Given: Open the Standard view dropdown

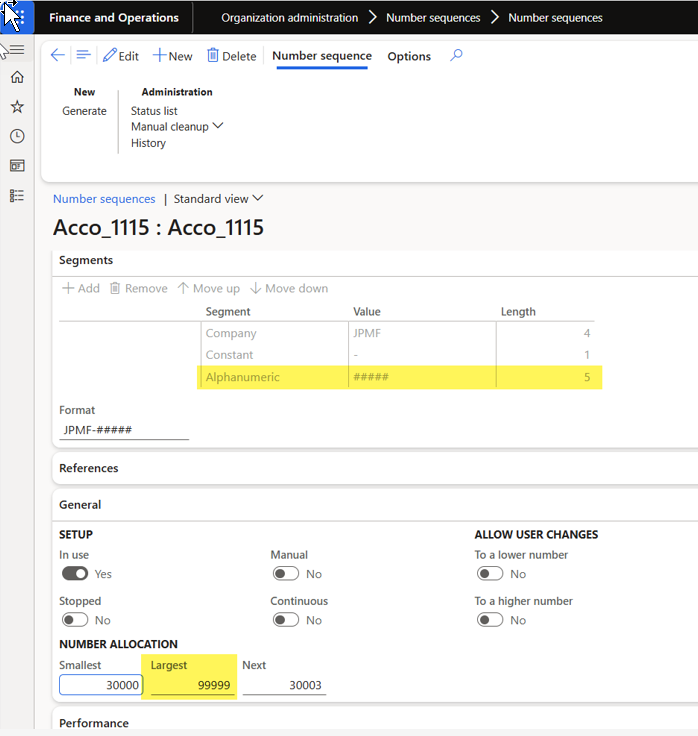Looking at the screenshot, I should point(218,199).
